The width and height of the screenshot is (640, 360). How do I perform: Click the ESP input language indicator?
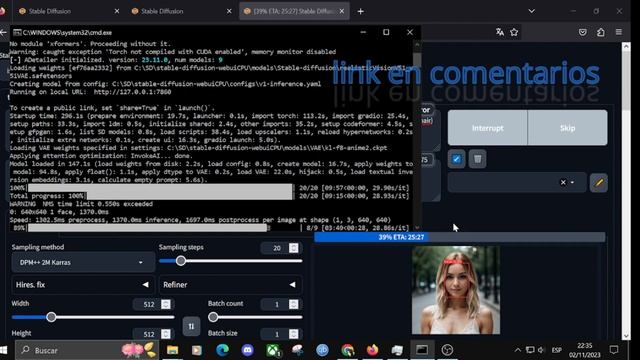coord(556,350)
